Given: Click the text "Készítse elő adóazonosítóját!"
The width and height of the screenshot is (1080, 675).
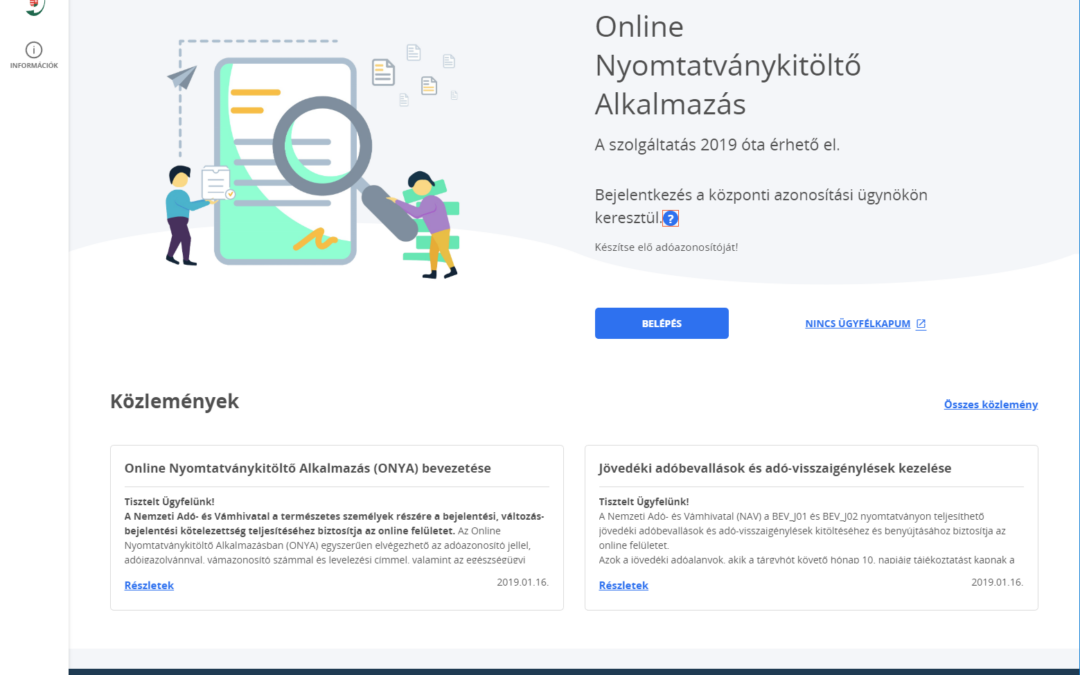Looking at the screenshot, I should tap(666, 247).
